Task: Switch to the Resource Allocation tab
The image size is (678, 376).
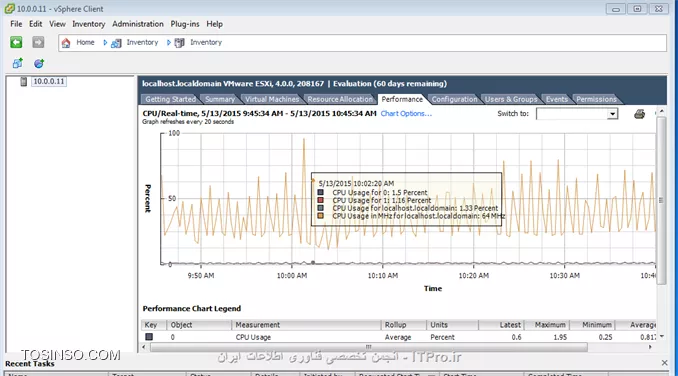Action: [340, 99]
